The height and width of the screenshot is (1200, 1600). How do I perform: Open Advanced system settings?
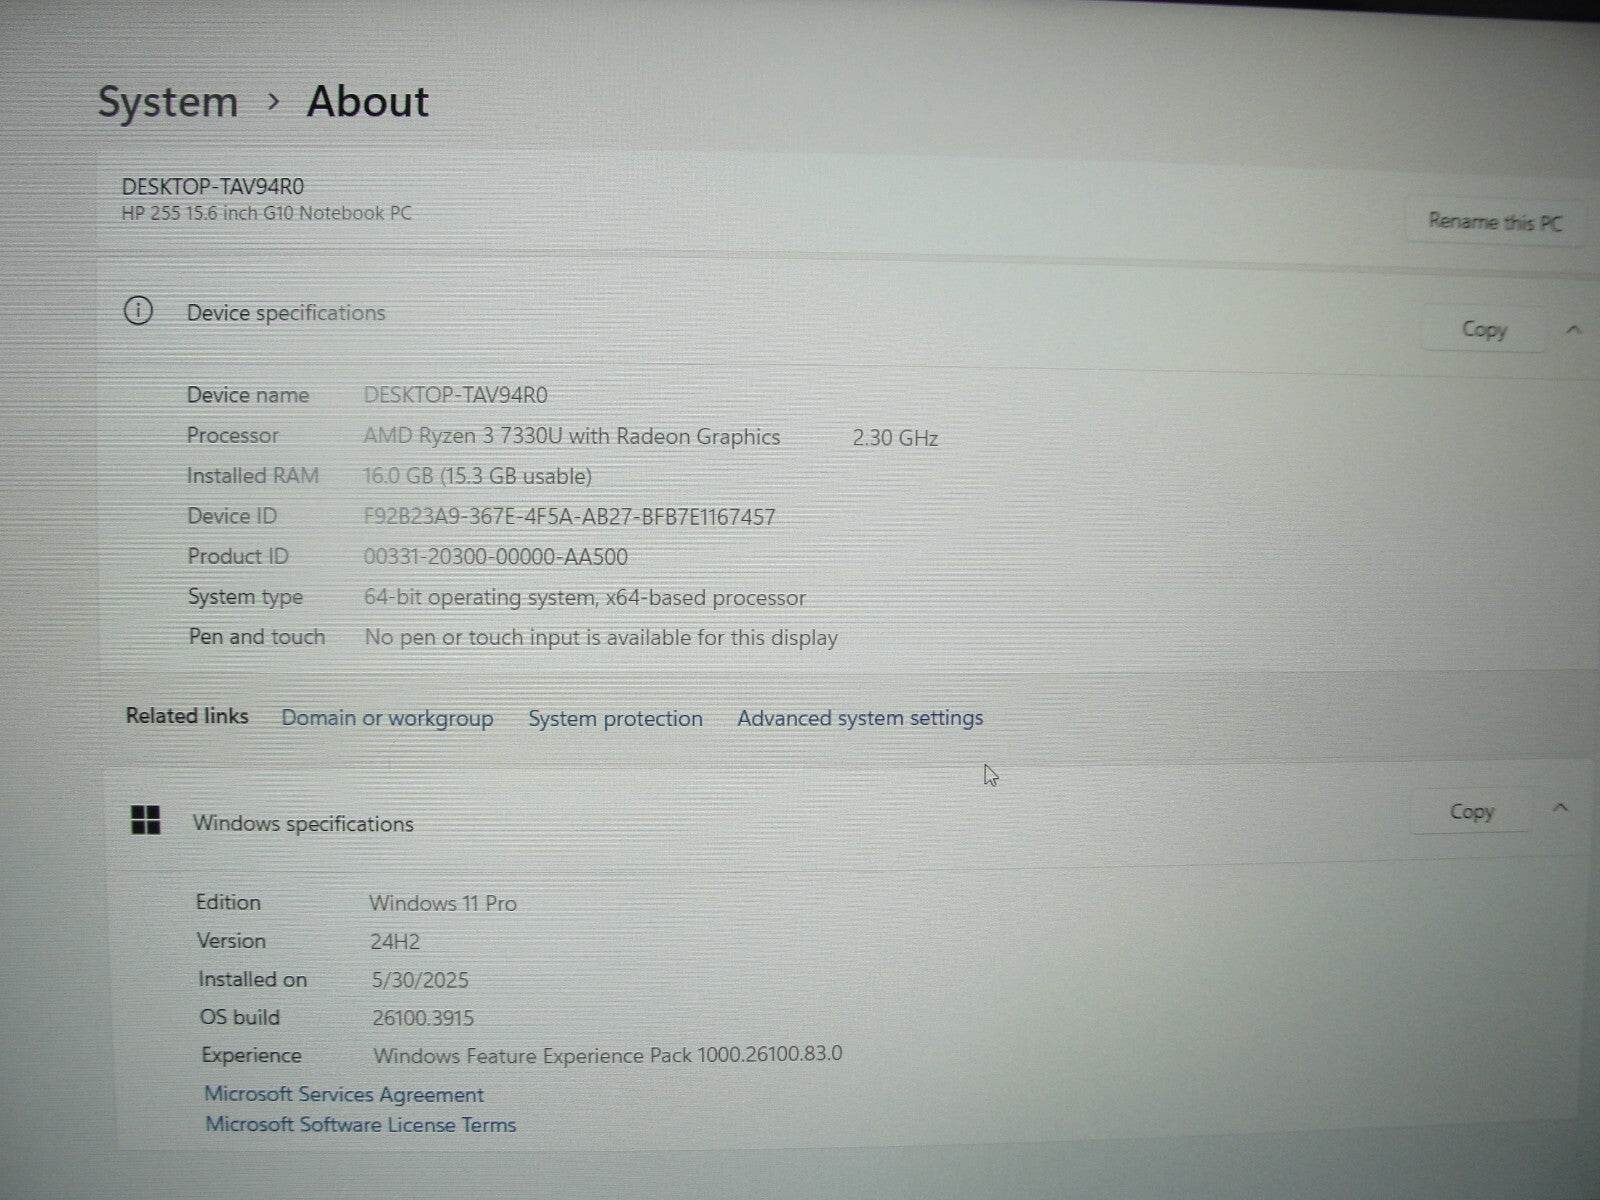click(860, 718)
